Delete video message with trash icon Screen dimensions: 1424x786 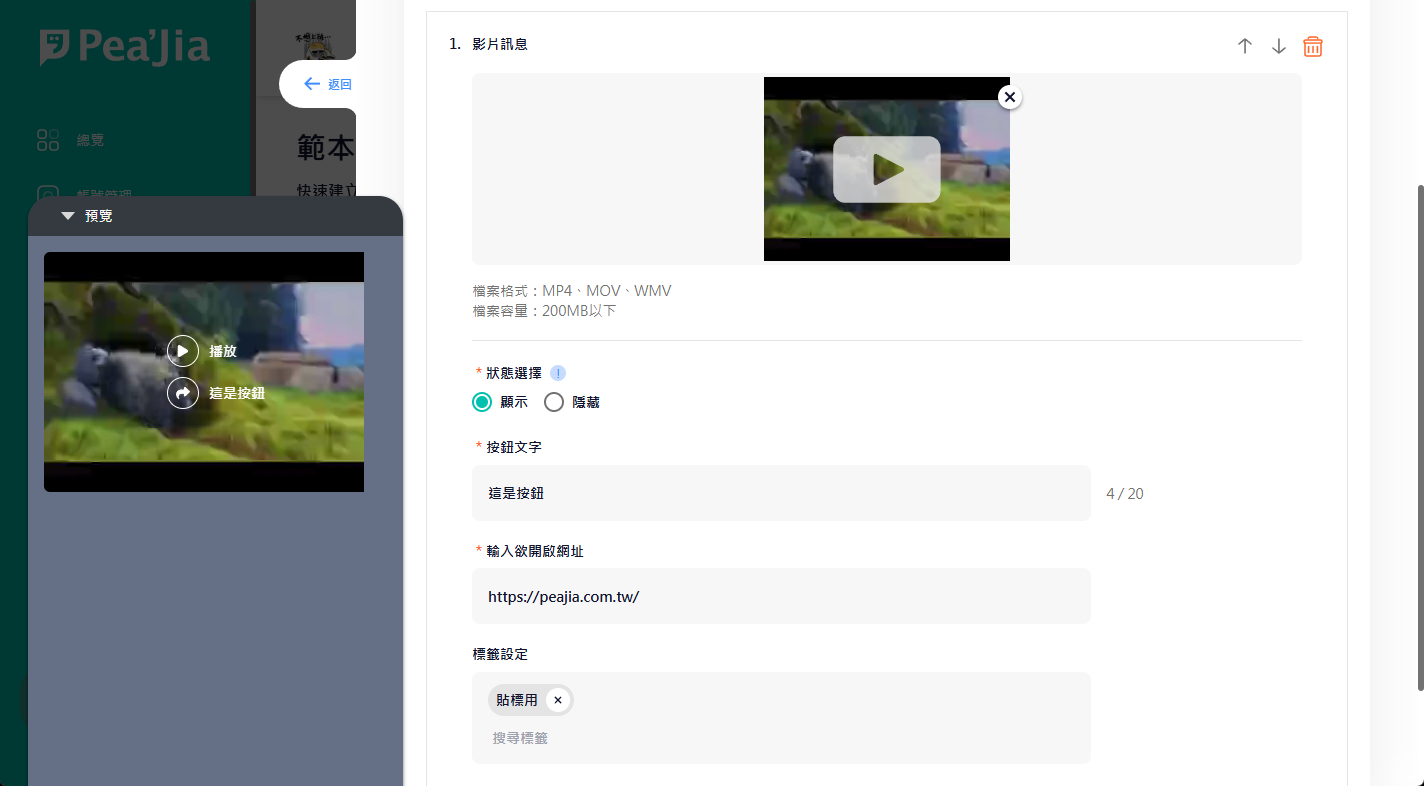click(x=1313, y=46)
